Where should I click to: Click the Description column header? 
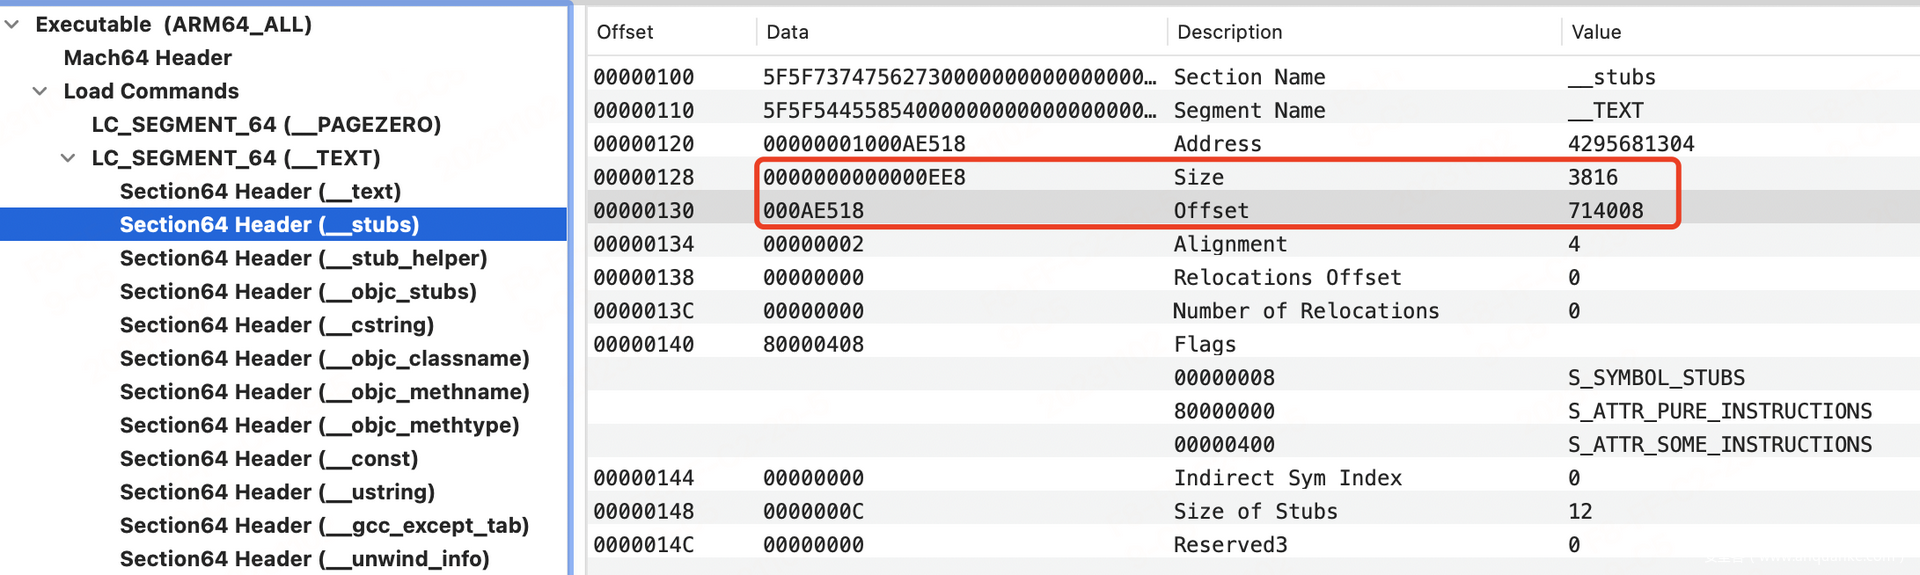[x=1229, y=32]
